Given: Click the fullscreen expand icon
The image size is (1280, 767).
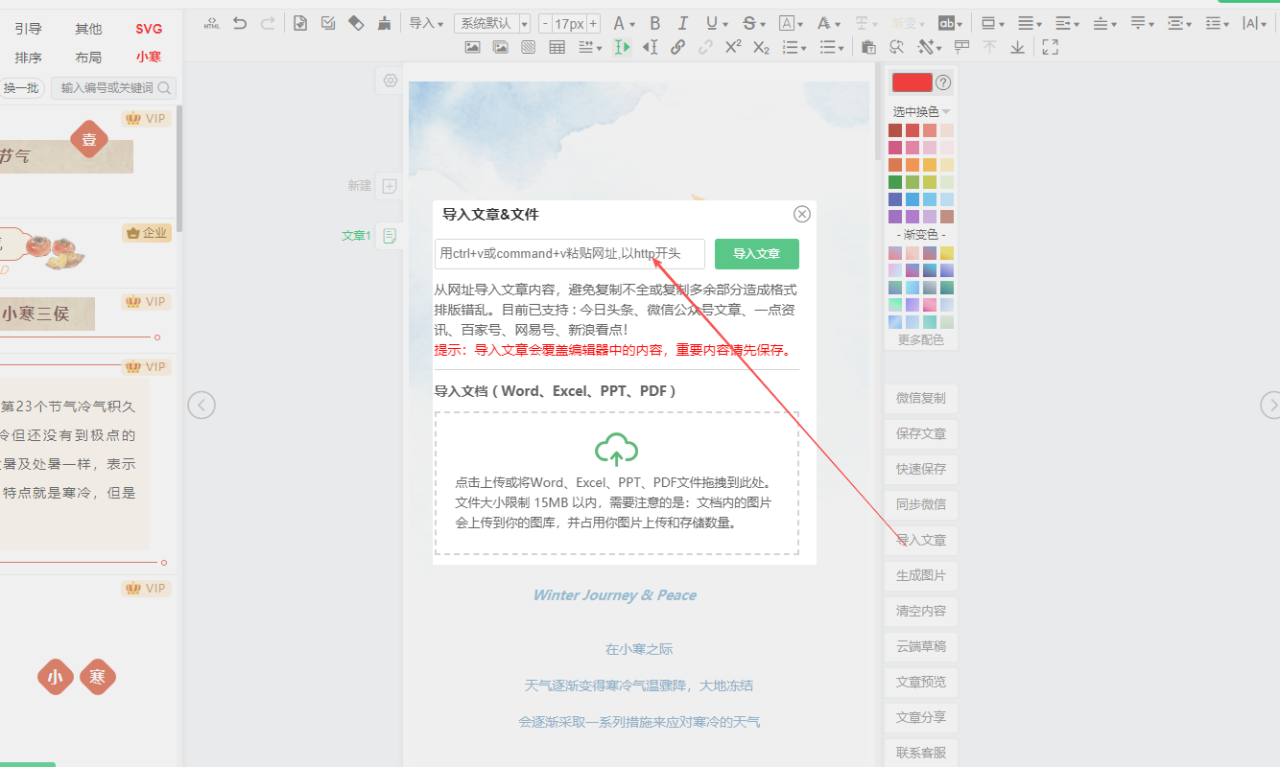Looking at the screenshot, I should [x=1050, y=47].
